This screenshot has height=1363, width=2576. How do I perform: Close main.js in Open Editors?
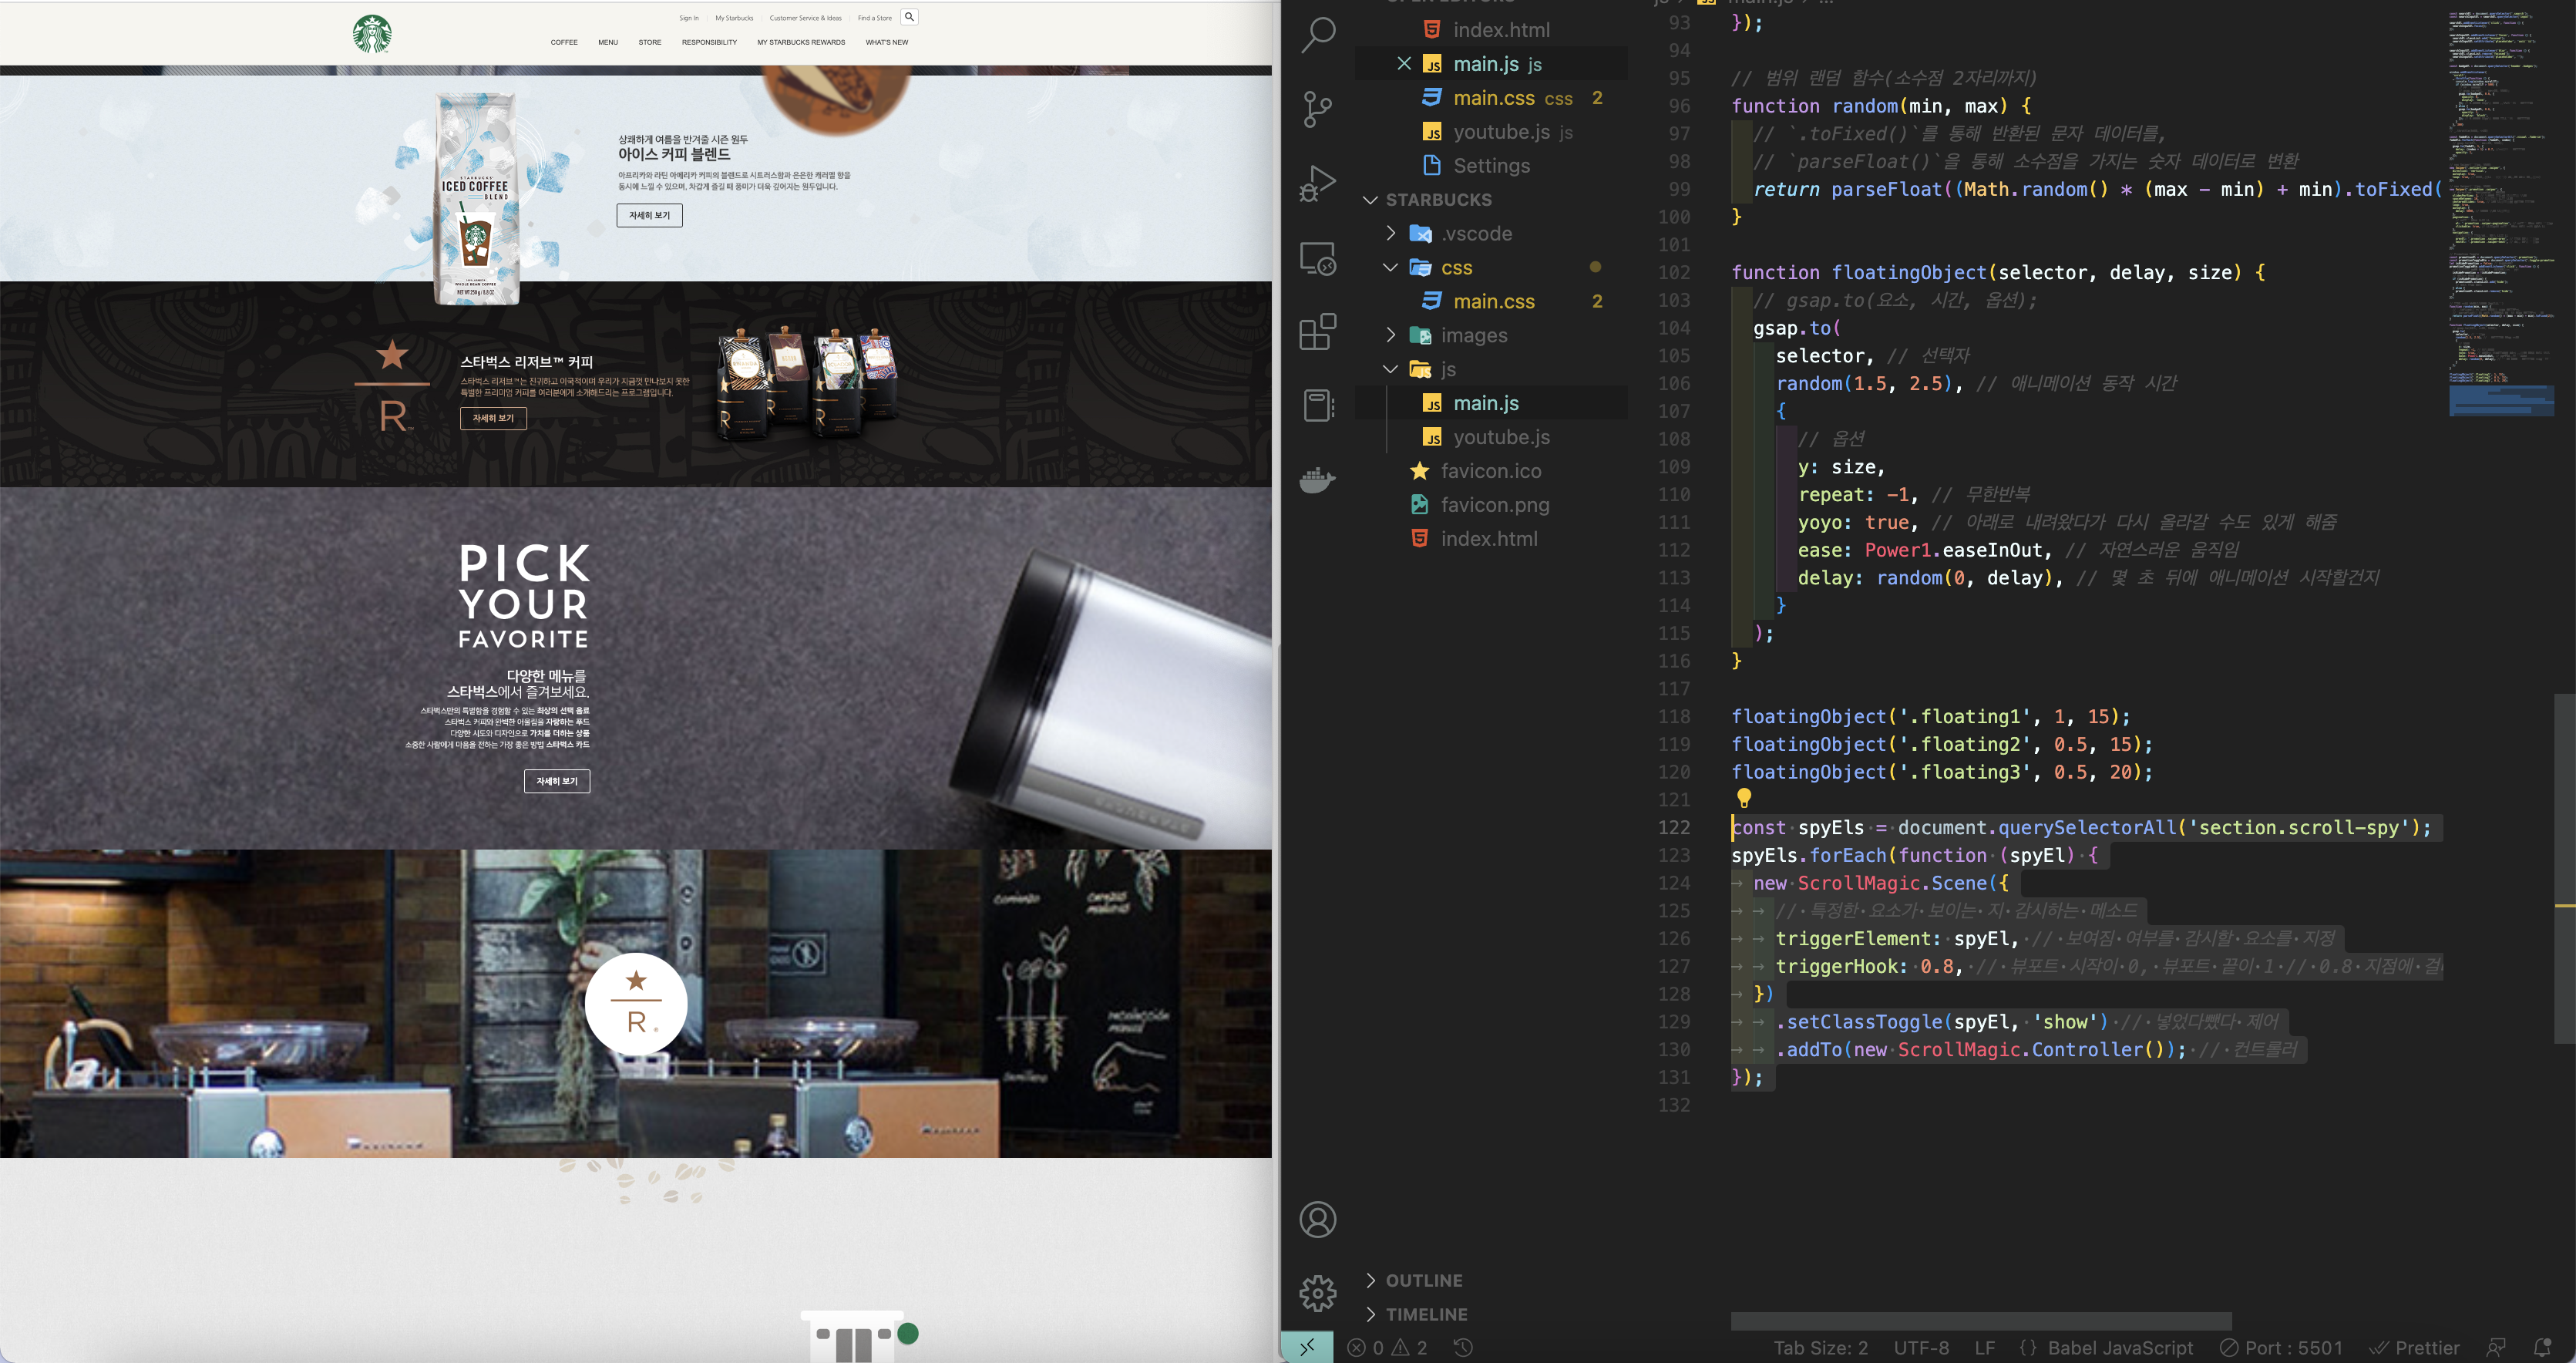[1404, 64]
